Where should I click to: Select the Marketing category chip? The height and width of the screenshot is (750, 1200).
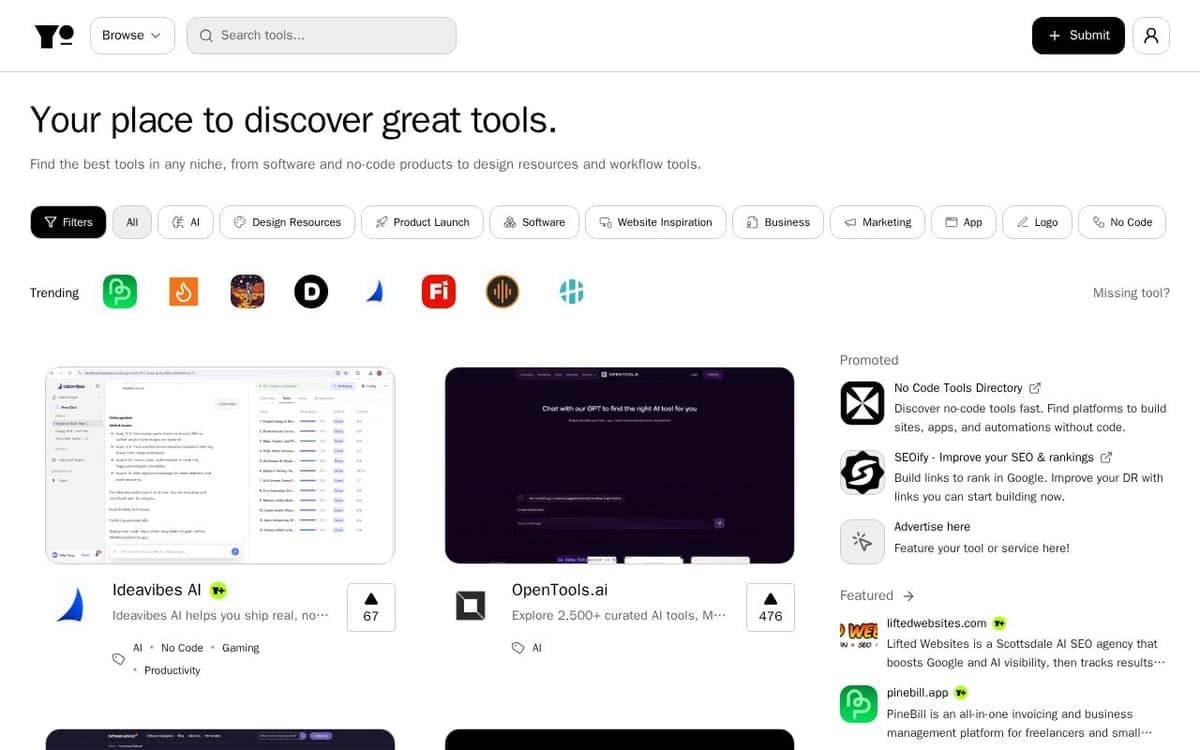[x=877, y=222]
